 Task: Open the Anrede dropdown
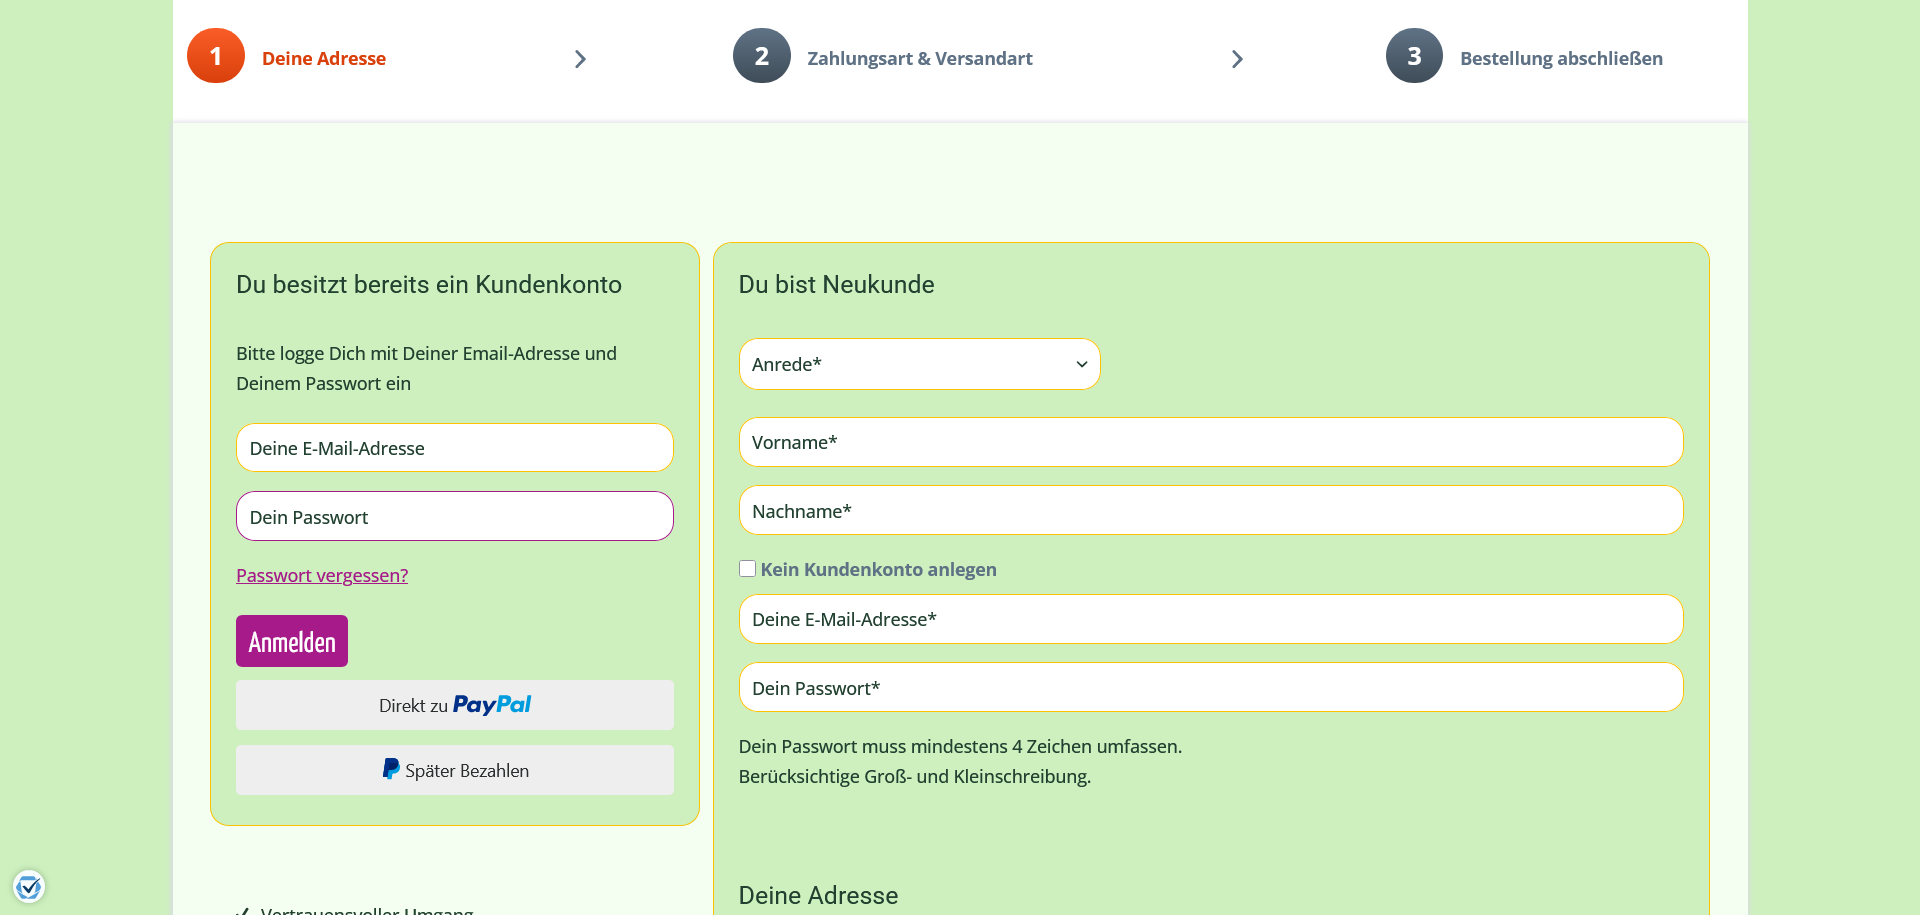(919, 364)
